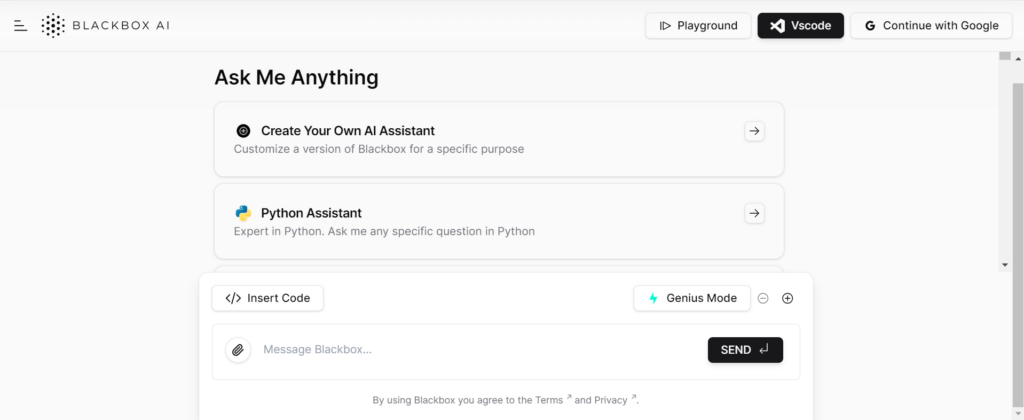Focus the Message Blackbox input field
The width and height of the screenshot is (1024, 420).
coord(480,349)
